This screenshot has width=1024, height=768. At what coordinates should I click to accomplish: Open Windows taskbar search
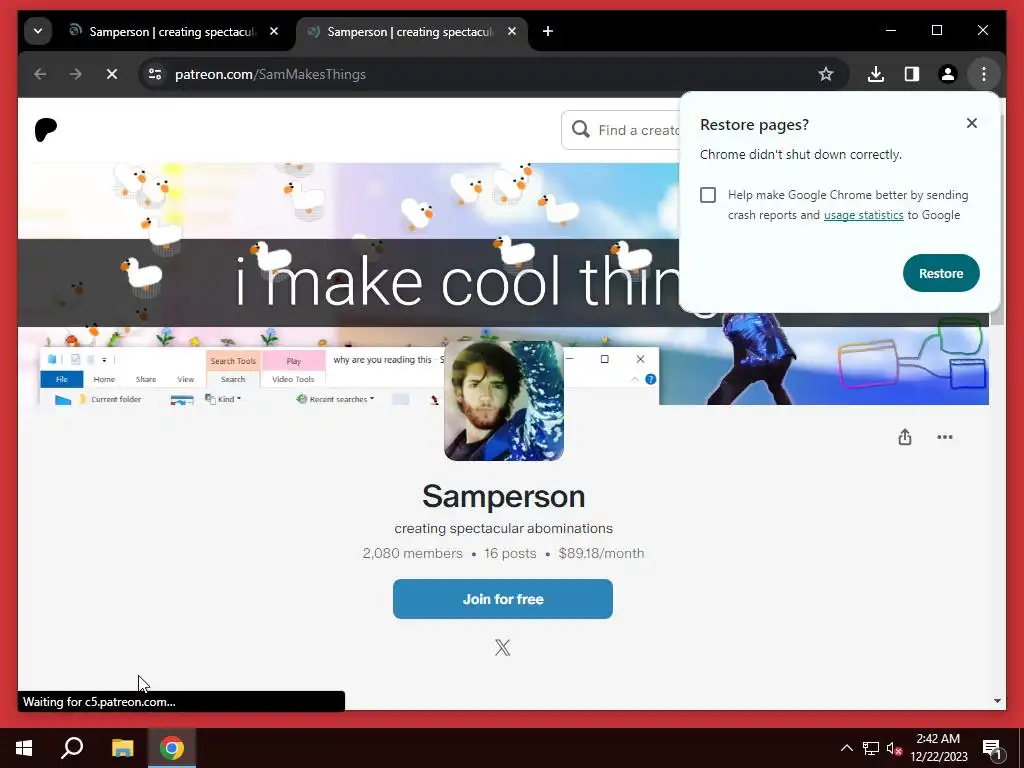tap(72, 748)
